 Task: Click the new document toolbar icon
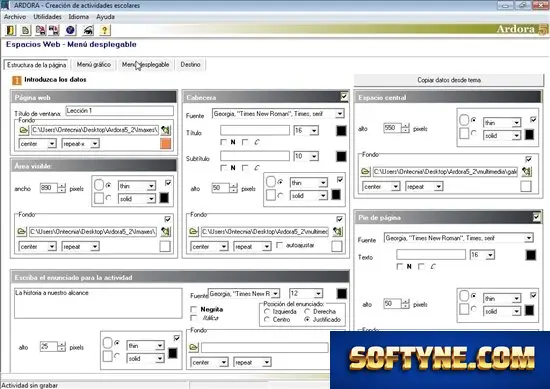26,31
